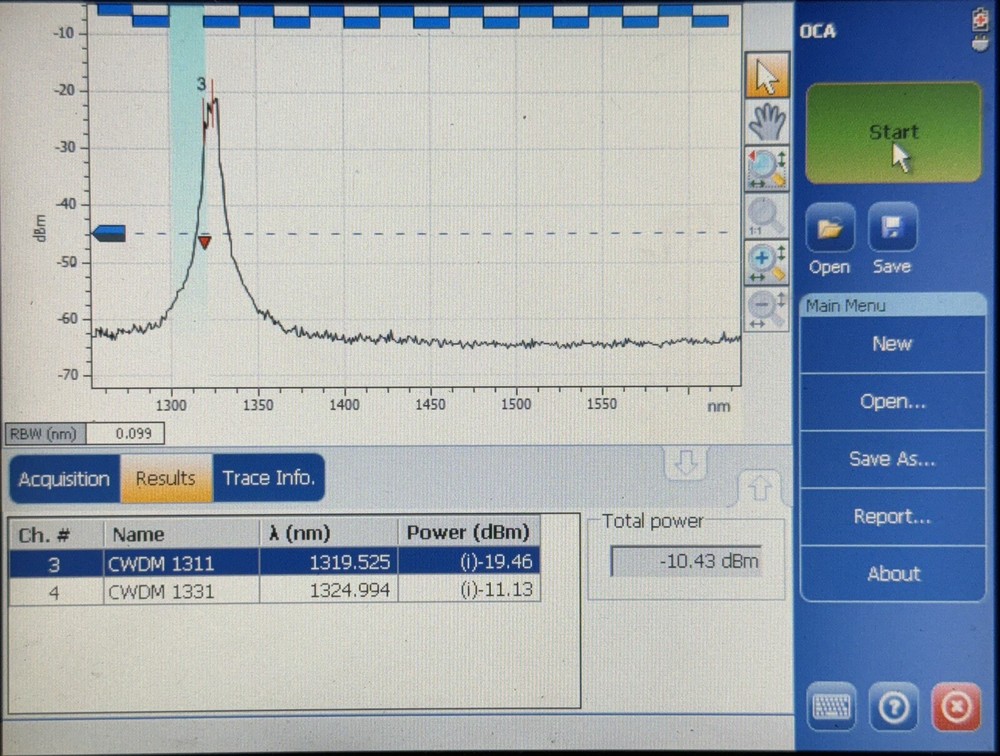Create a New measurement from Main Menu
The height and width of the screenshot is (756, 1000).
893,343
